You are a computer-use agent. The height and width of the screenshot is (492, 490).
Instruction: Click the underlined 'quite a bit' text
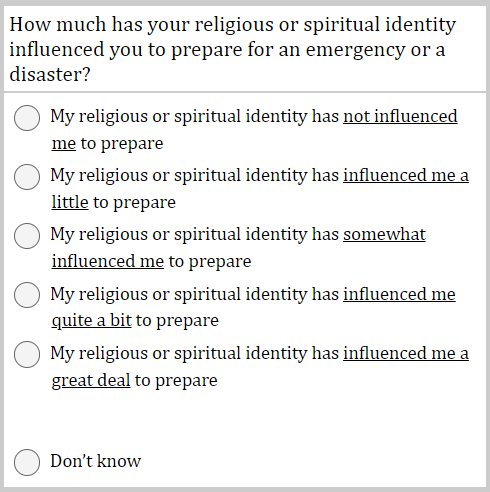(x=92, y=321)
